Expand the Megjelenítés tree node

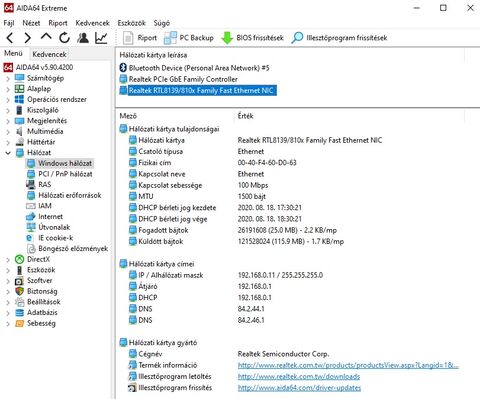(x=8, y=121)
